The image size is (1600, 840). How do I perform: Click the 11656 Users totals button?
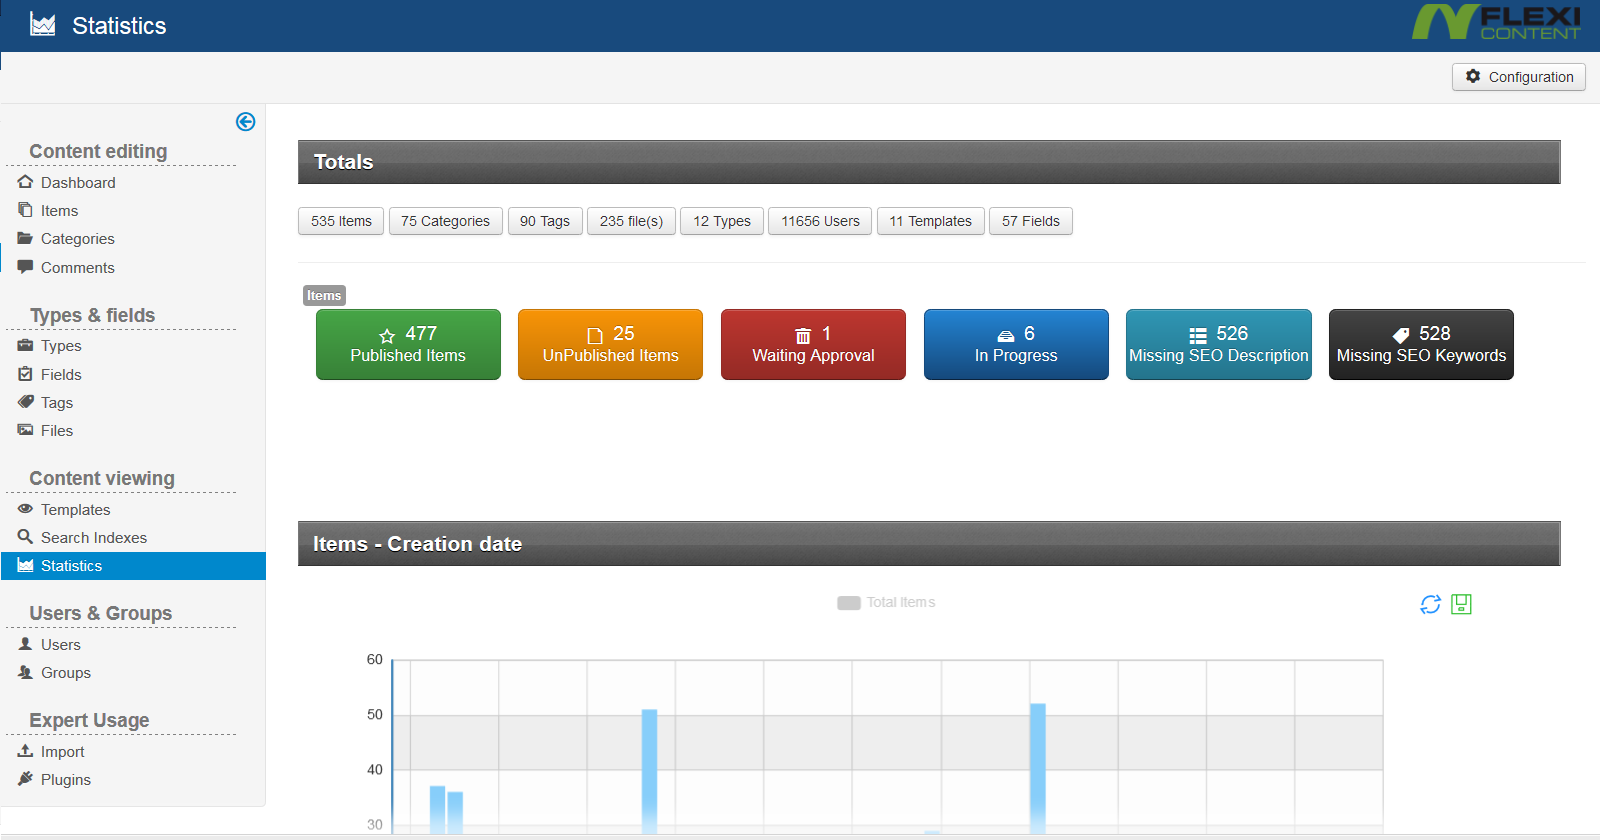pyautogui.click(x=820, y=221)
